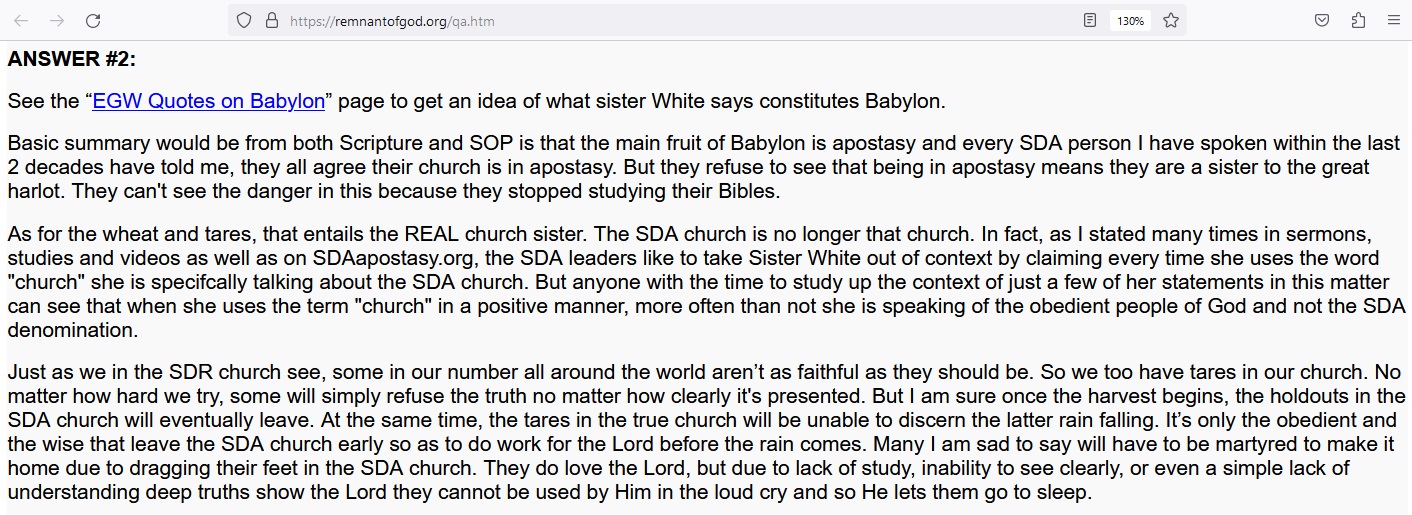The width and height of the screenshot is (1412, 515).
Task: Reload the current page
Action: (93, 20)
